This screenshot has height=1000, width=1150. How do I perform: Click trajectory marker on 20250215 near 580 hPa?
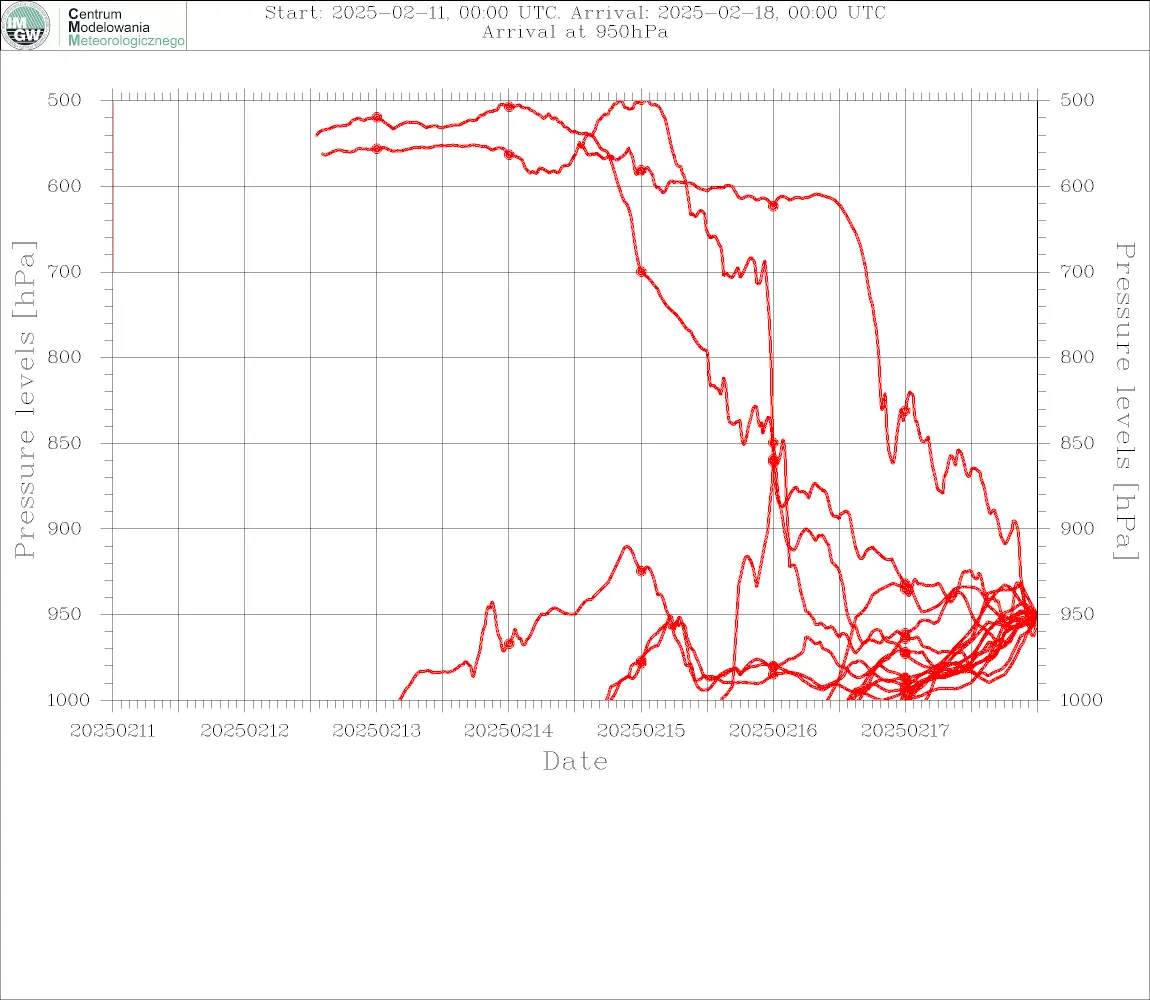[x=641, y=170]
